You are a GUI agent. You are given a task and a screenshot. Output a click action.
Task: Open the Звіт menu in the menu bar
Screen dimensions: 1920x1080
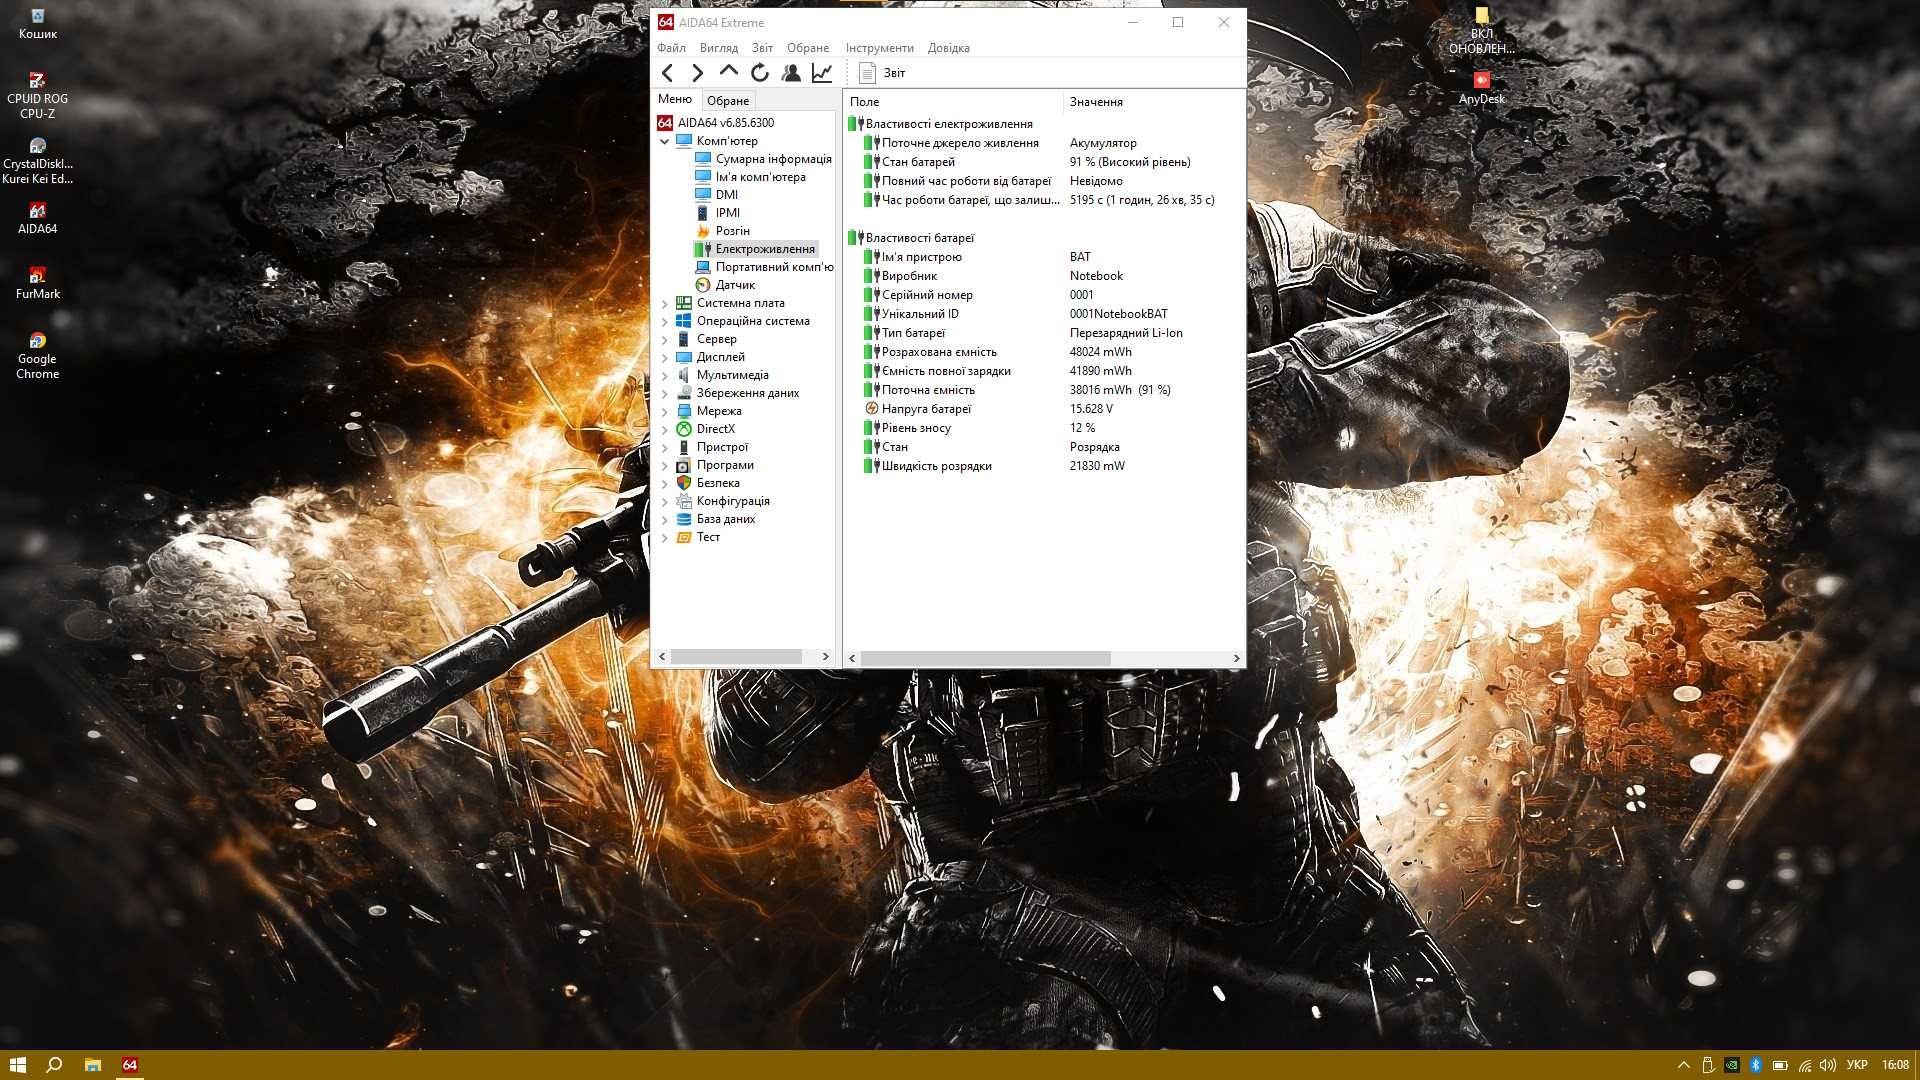[762, 48]
